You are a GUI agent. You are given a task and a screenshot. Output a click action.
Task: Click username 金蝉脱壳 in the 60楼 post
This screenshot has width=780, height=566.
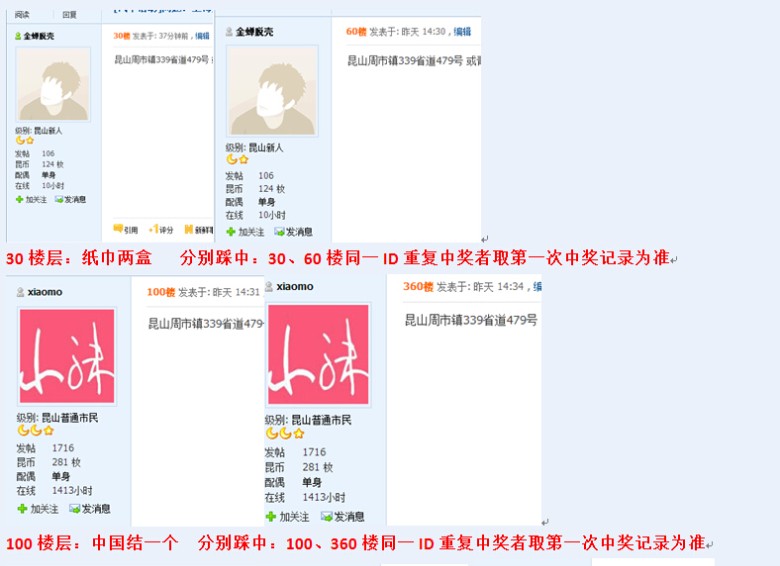[x=254, y=32]
